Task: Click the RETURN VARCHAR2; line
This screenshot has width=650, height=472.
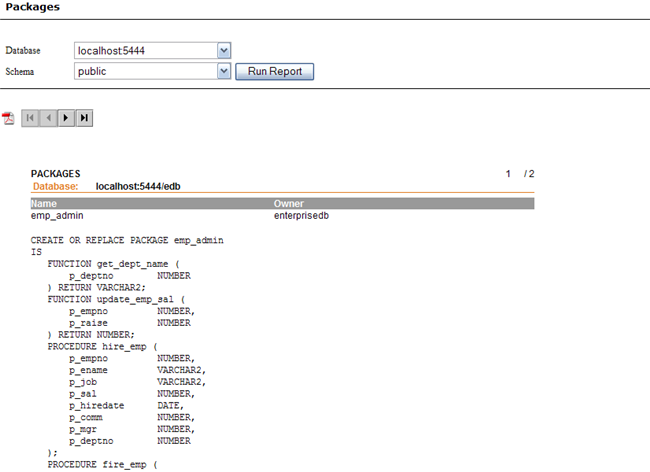Action: [x=96, y=288]
